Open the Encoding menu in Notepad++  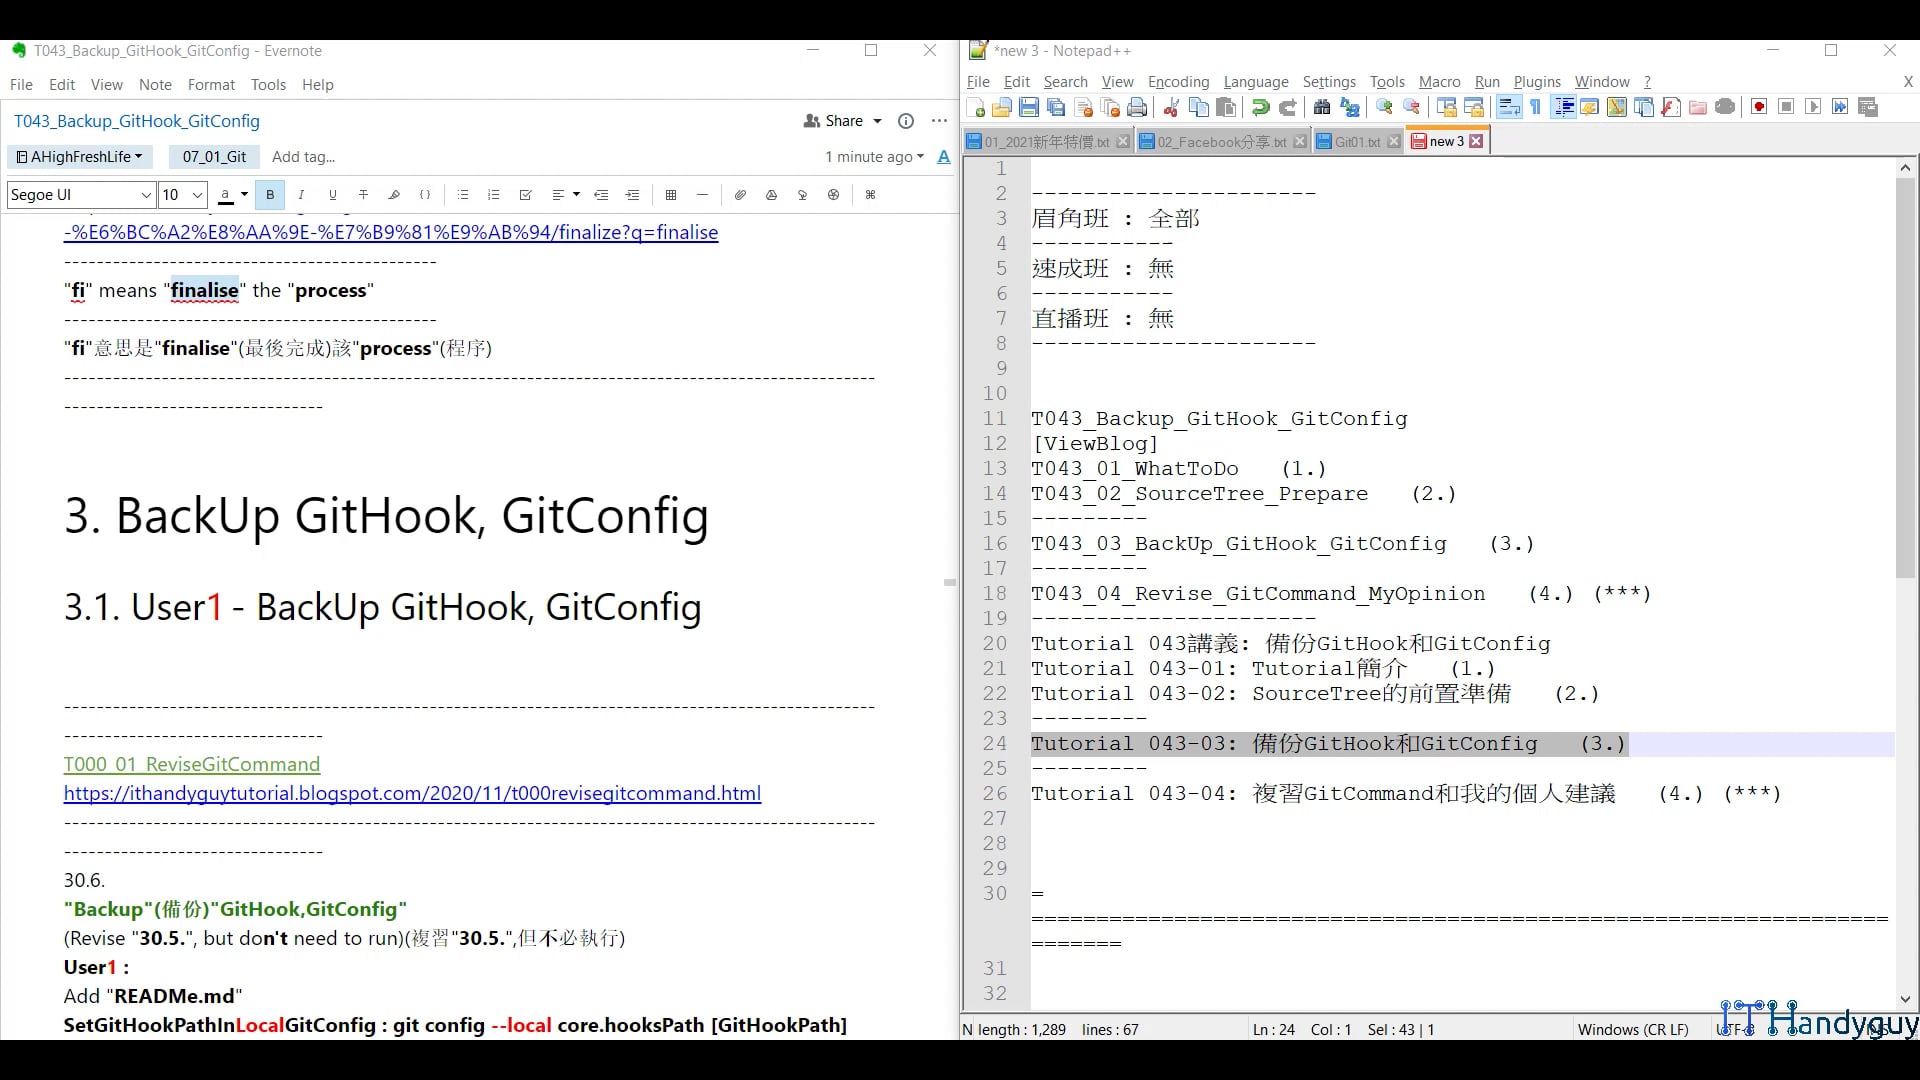[1178, 82]
